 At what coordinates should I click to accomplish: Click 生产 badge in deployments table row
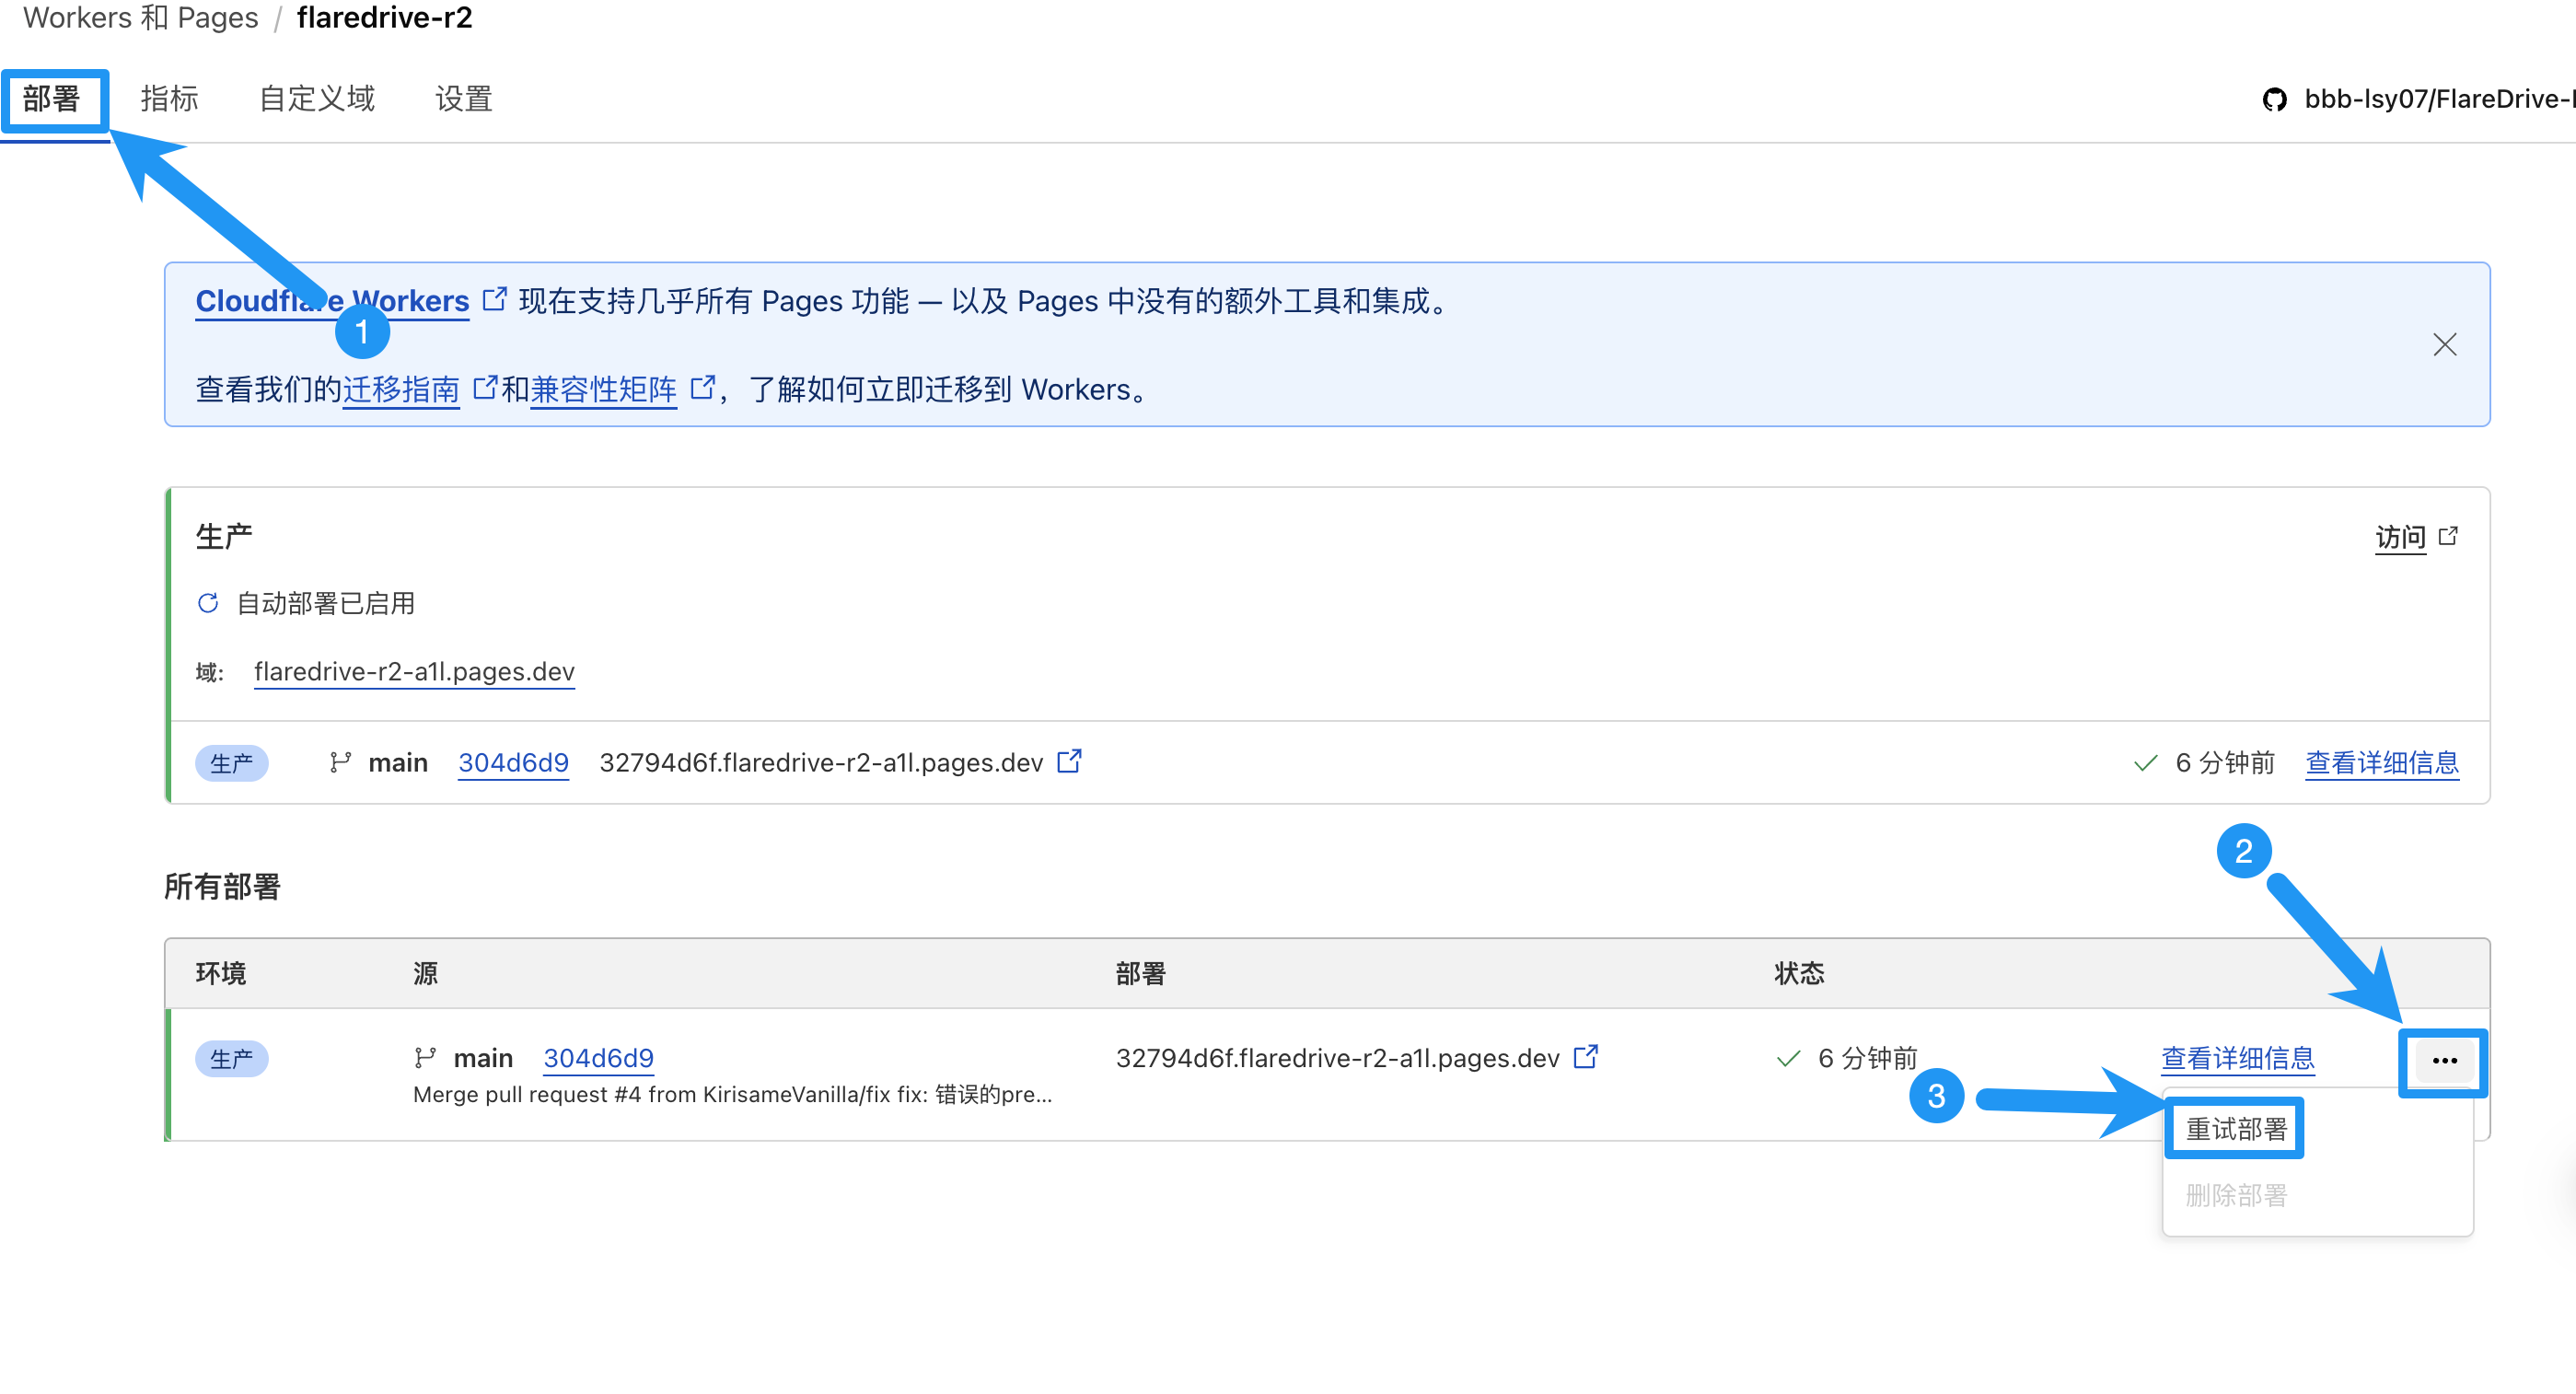point(232,1059)
